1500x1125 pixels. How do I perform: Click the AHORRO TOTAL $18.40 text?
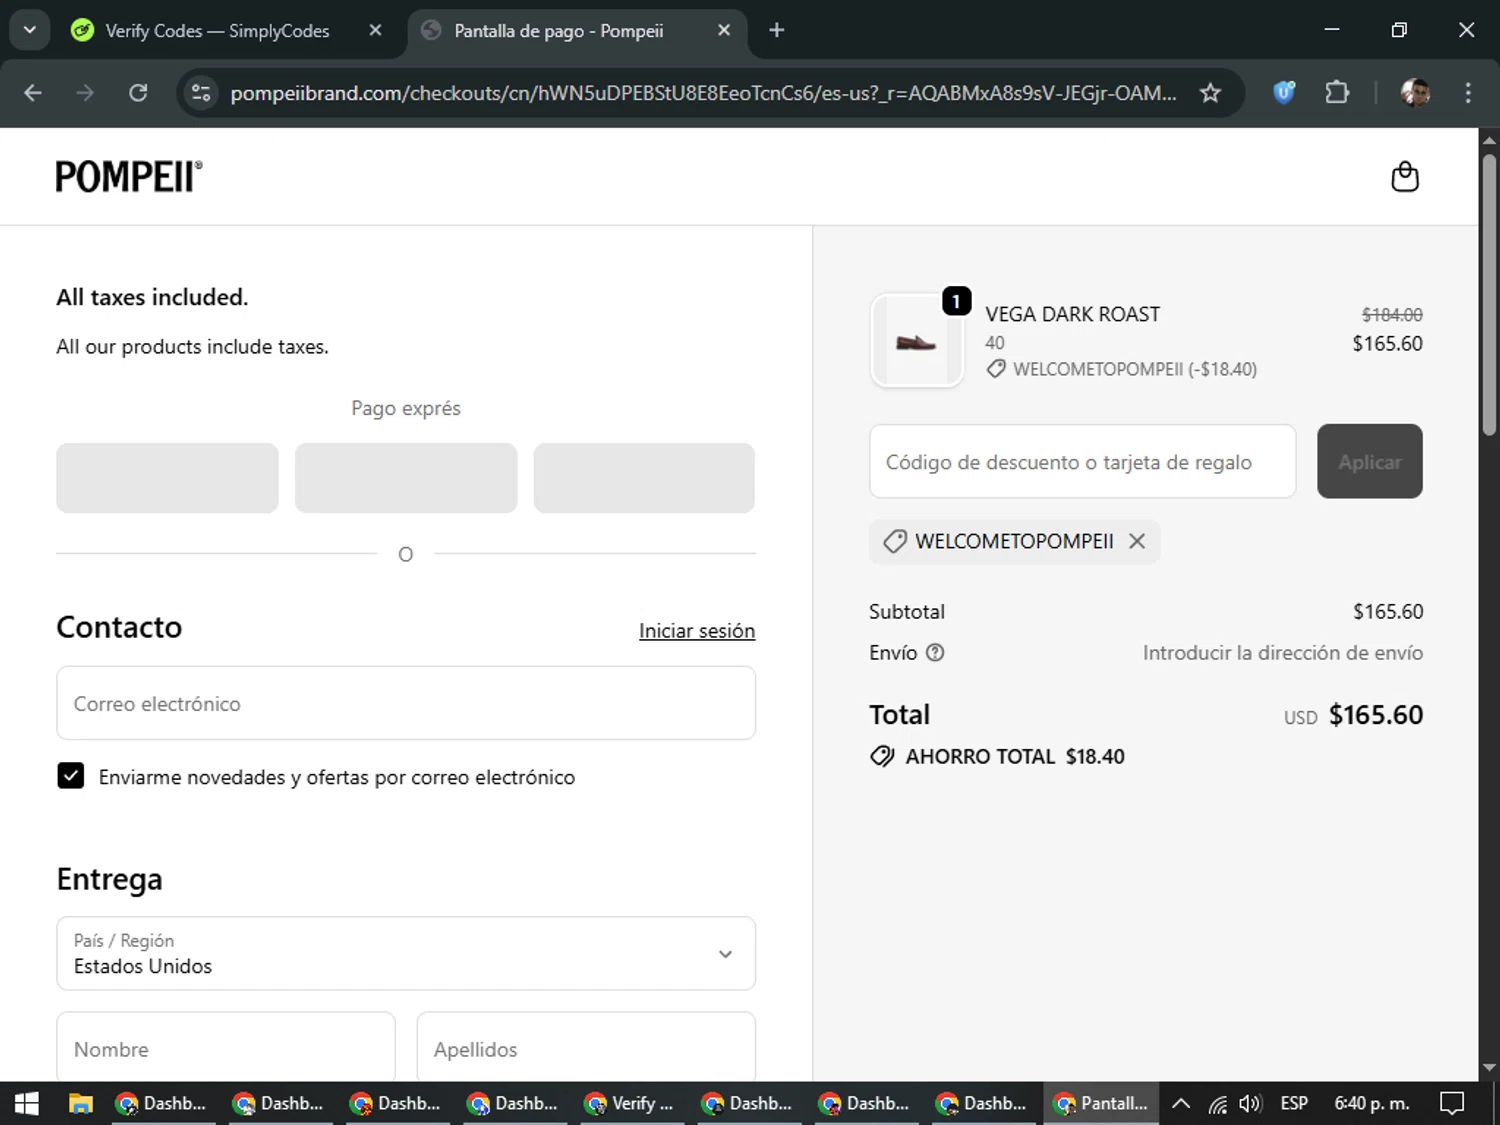(x=1015, y=756)
